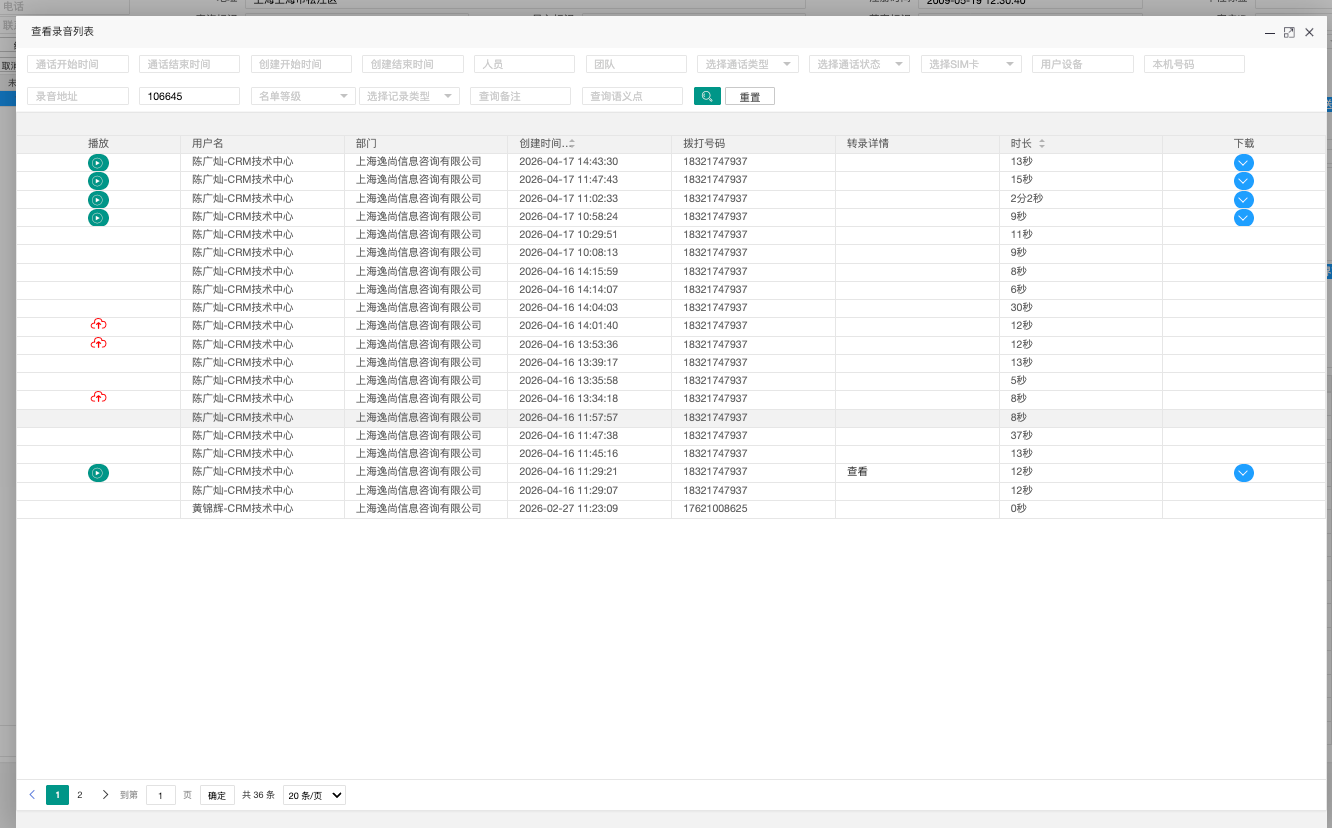Change the 20 条/页 page size selector
Image resolution: width=1332 pixels, height=828 pixels.
[314, 795]
